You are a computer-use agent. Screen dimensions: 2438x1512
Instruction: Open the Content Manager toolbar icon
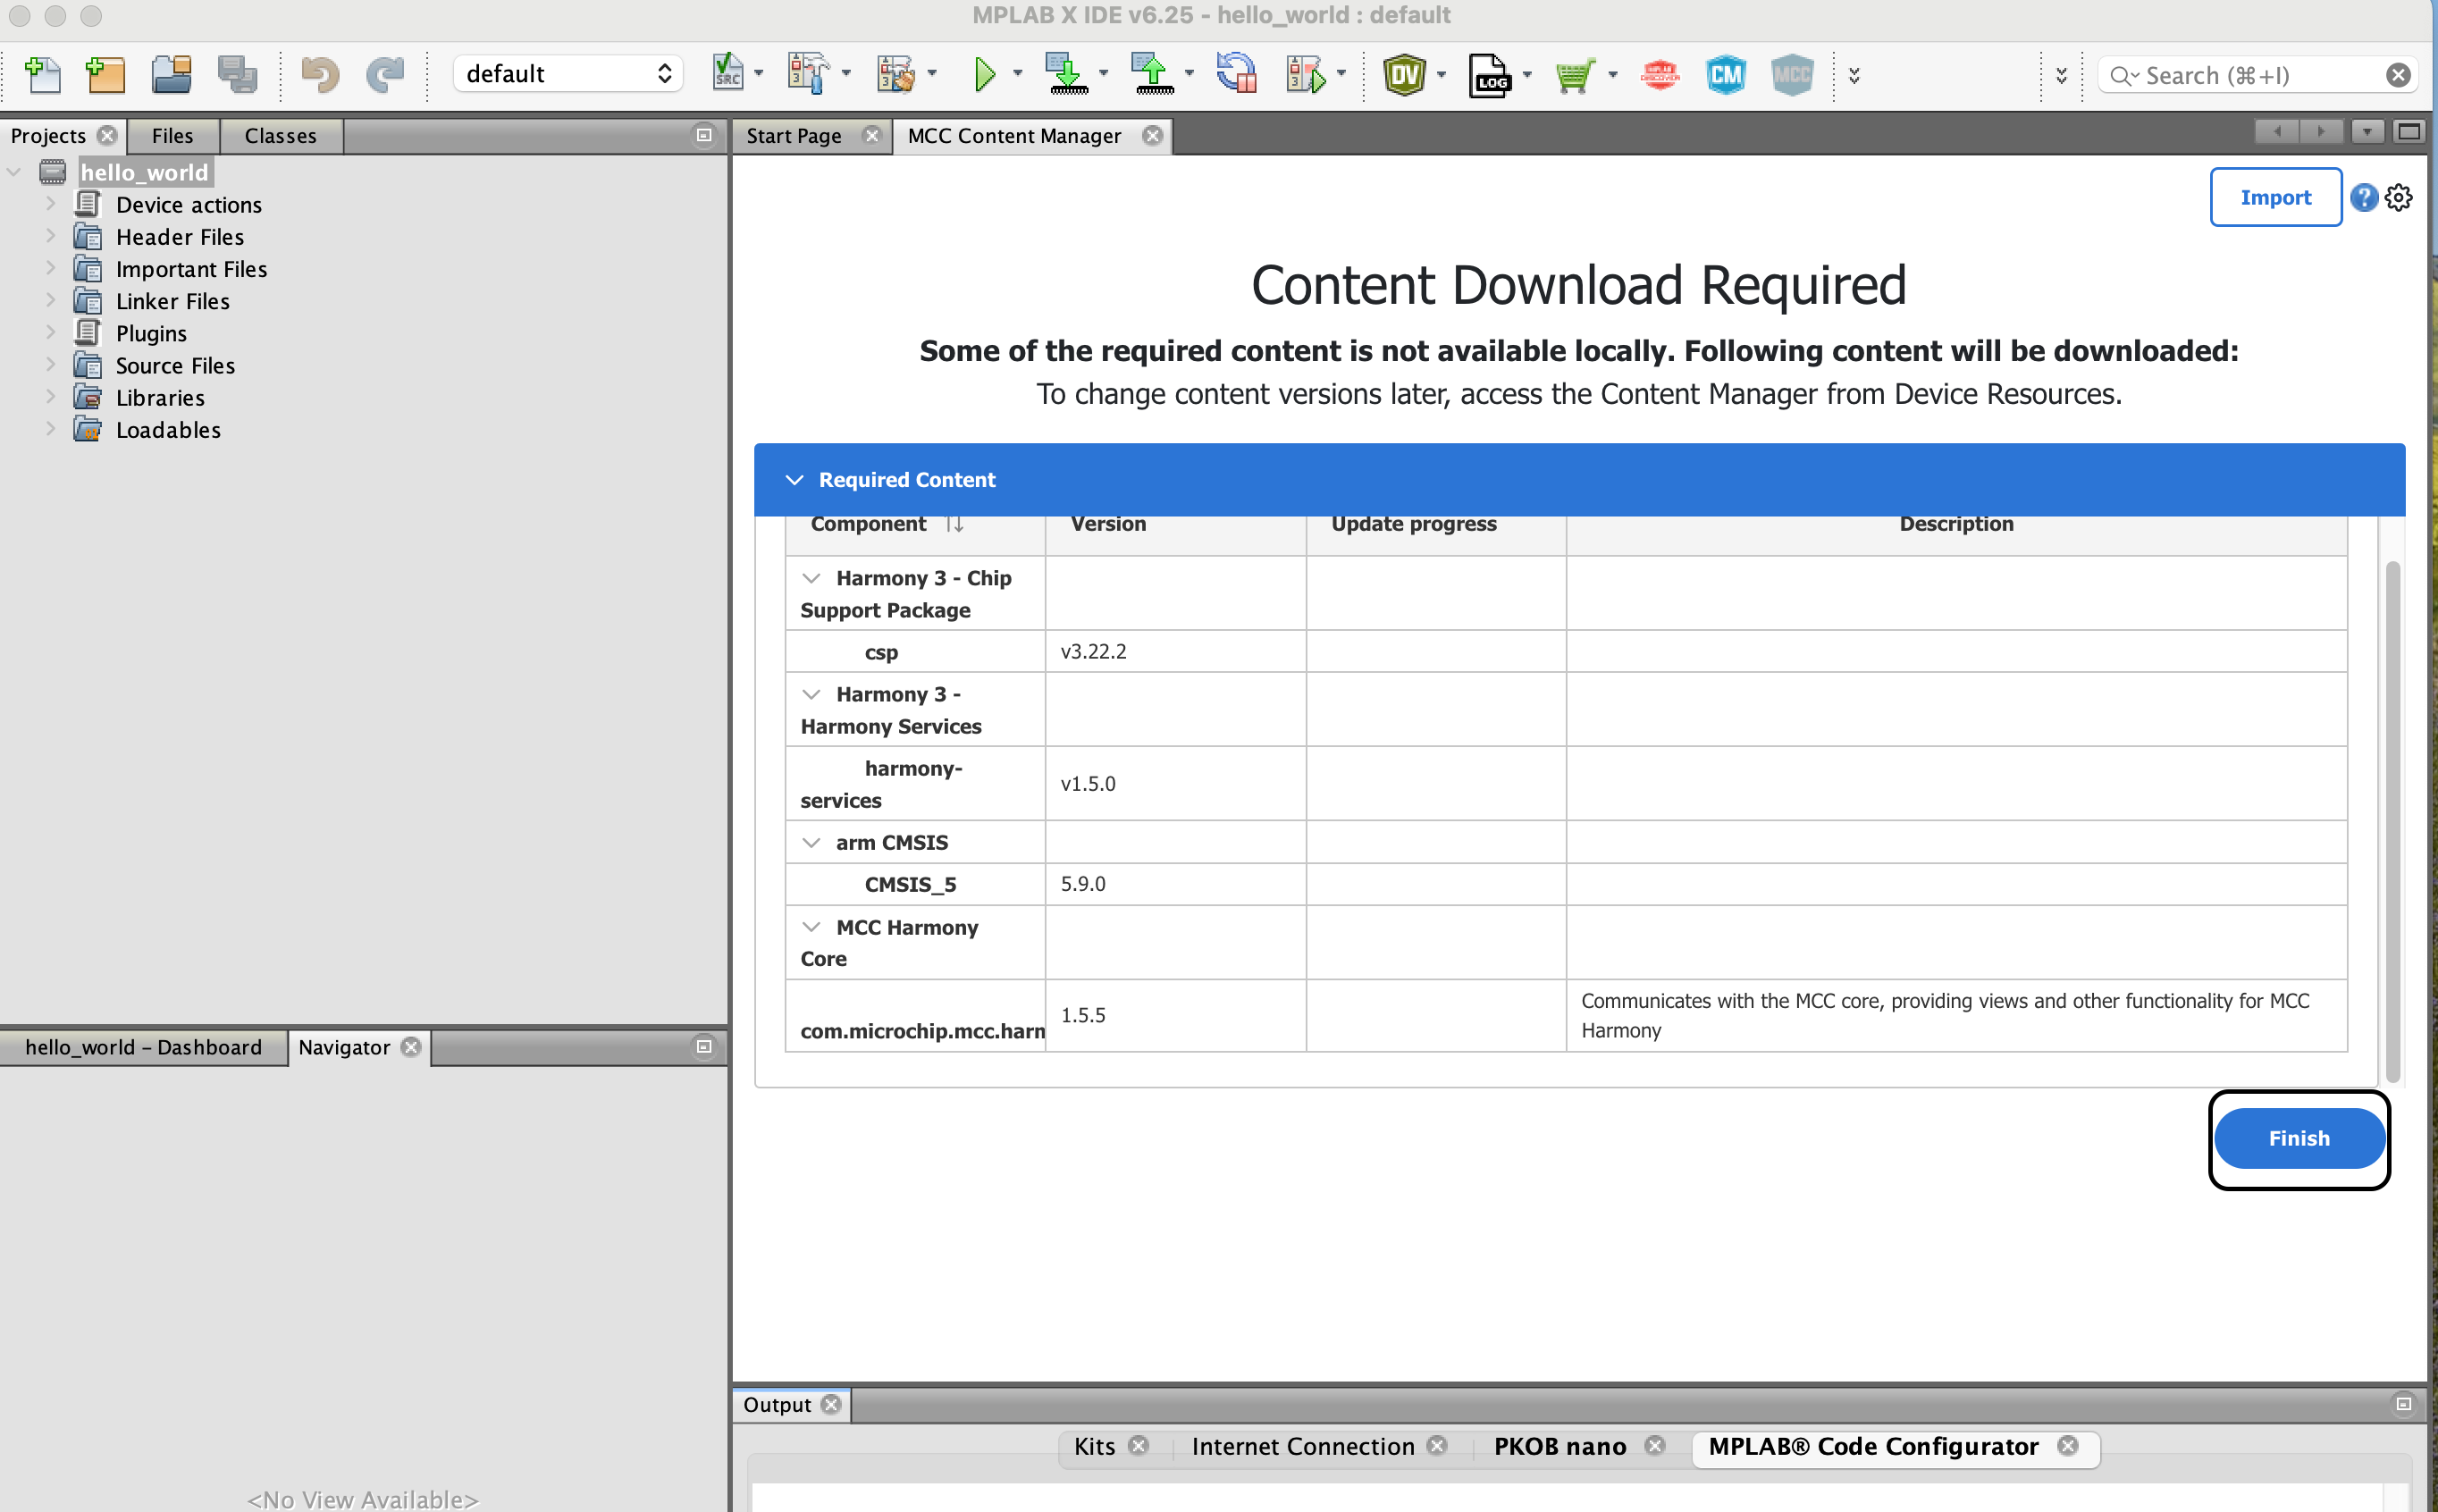[1725, 75]
